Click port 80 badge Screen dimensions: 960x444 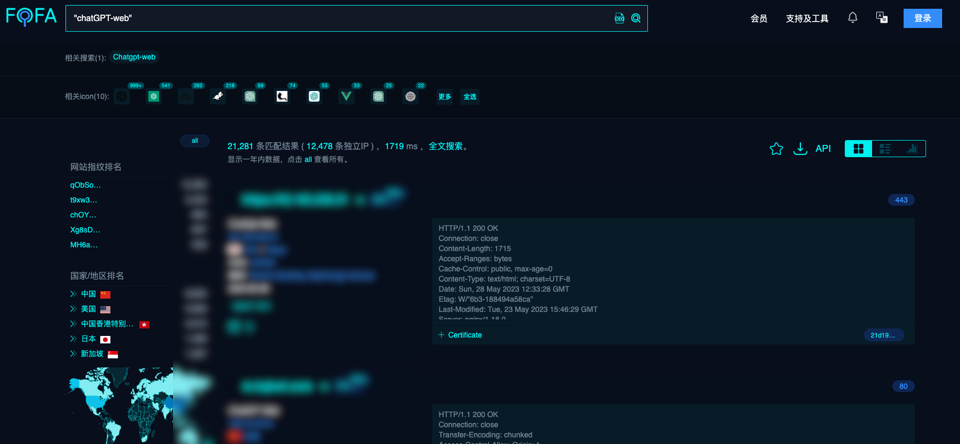click(903, 386)
